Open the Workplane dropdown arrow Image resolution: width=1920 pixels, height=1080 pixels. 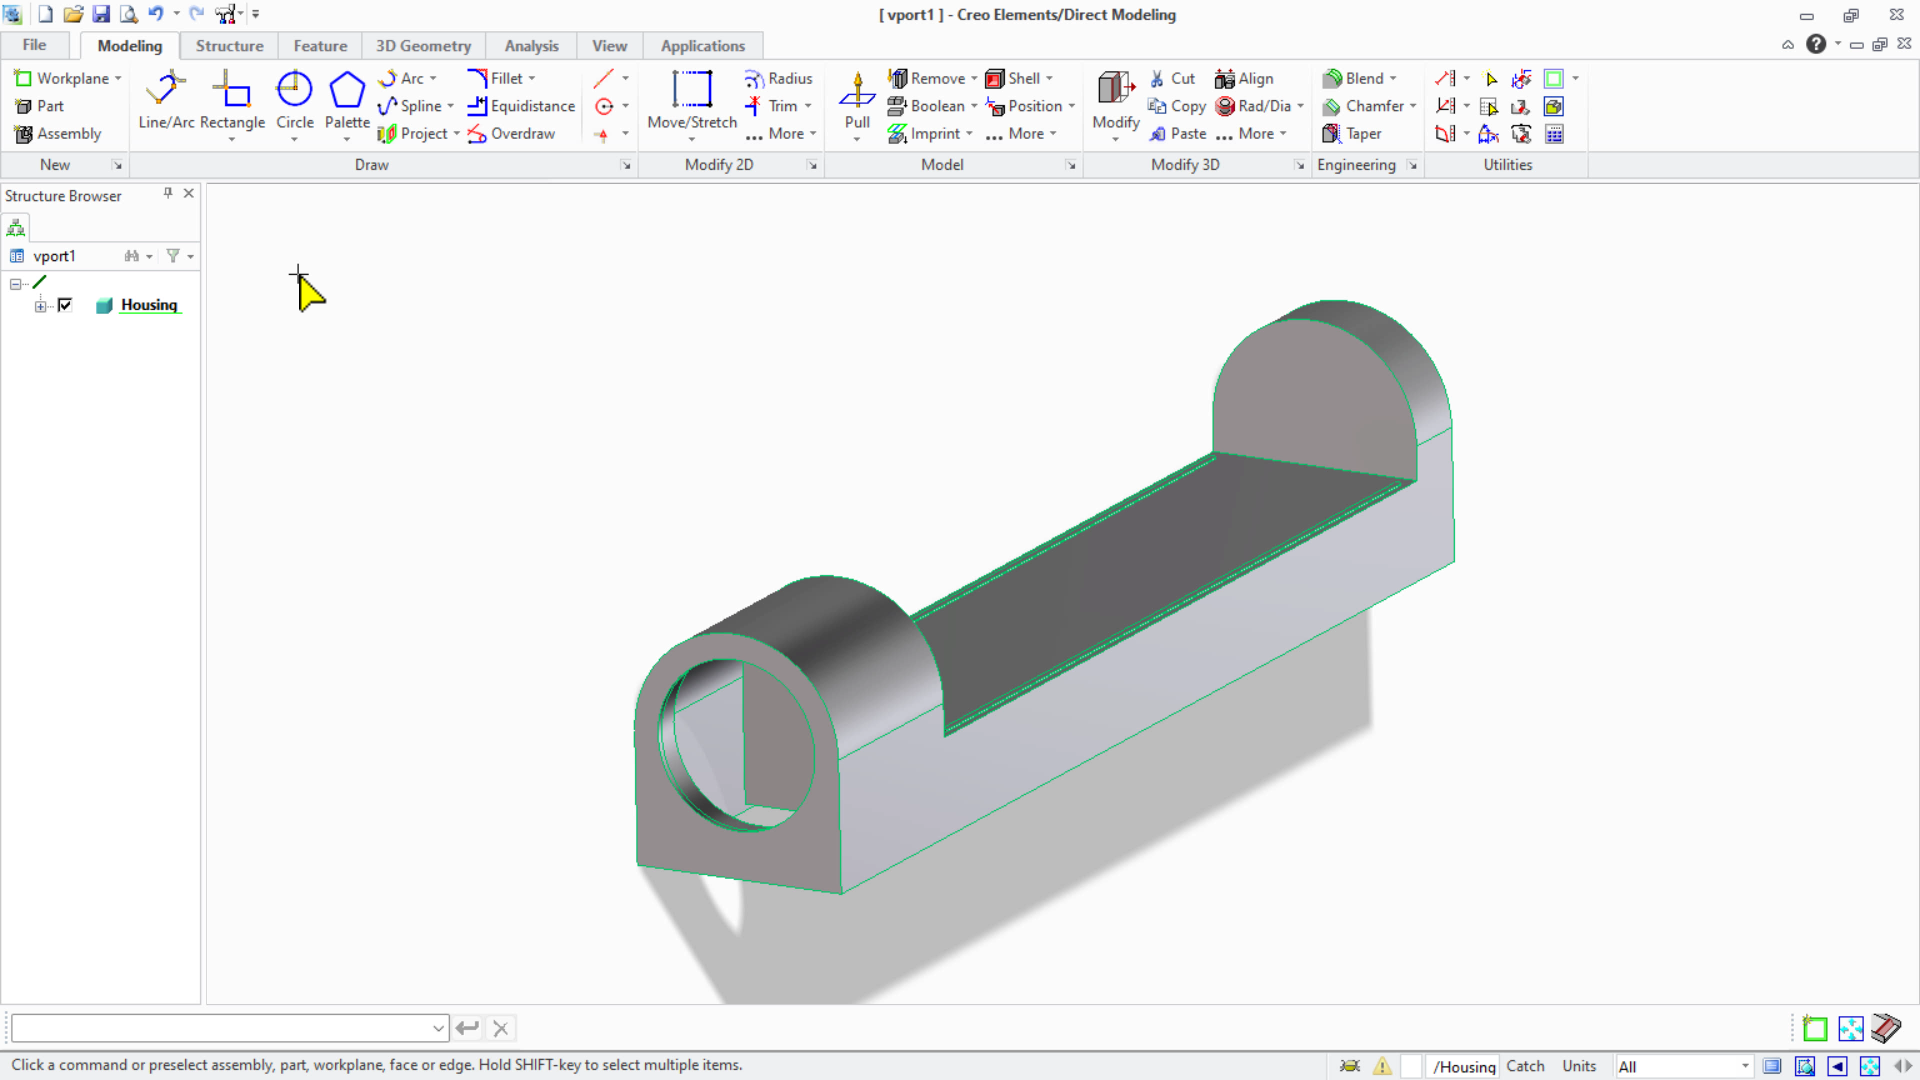pyautogui.click(x=118, y=78)
